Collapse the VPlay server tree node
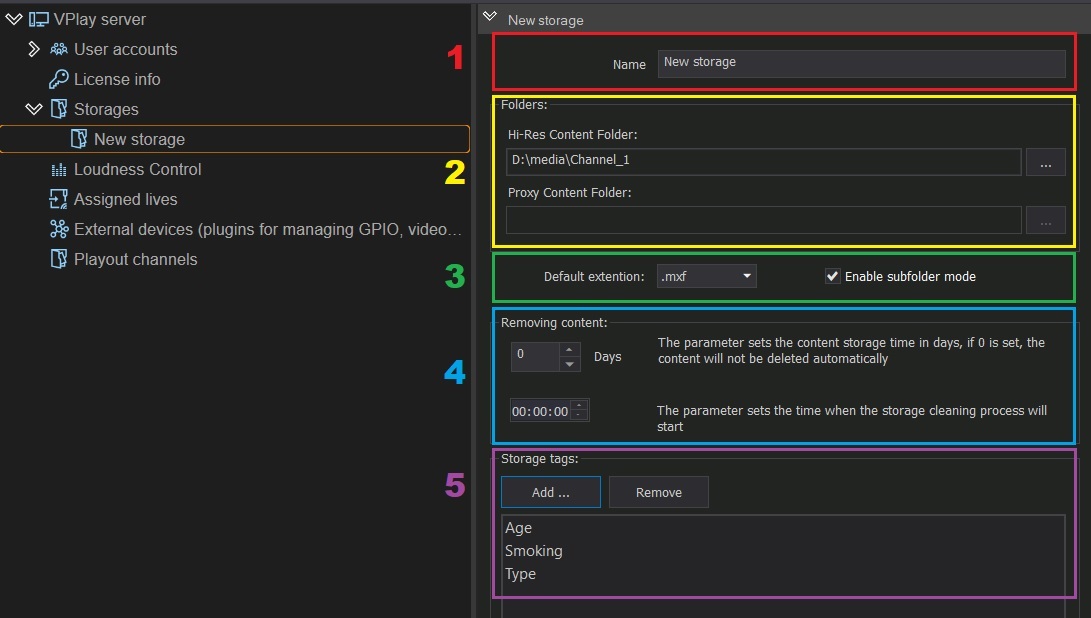The width and height of the screenshot is (1091, 618). (13, 19)
